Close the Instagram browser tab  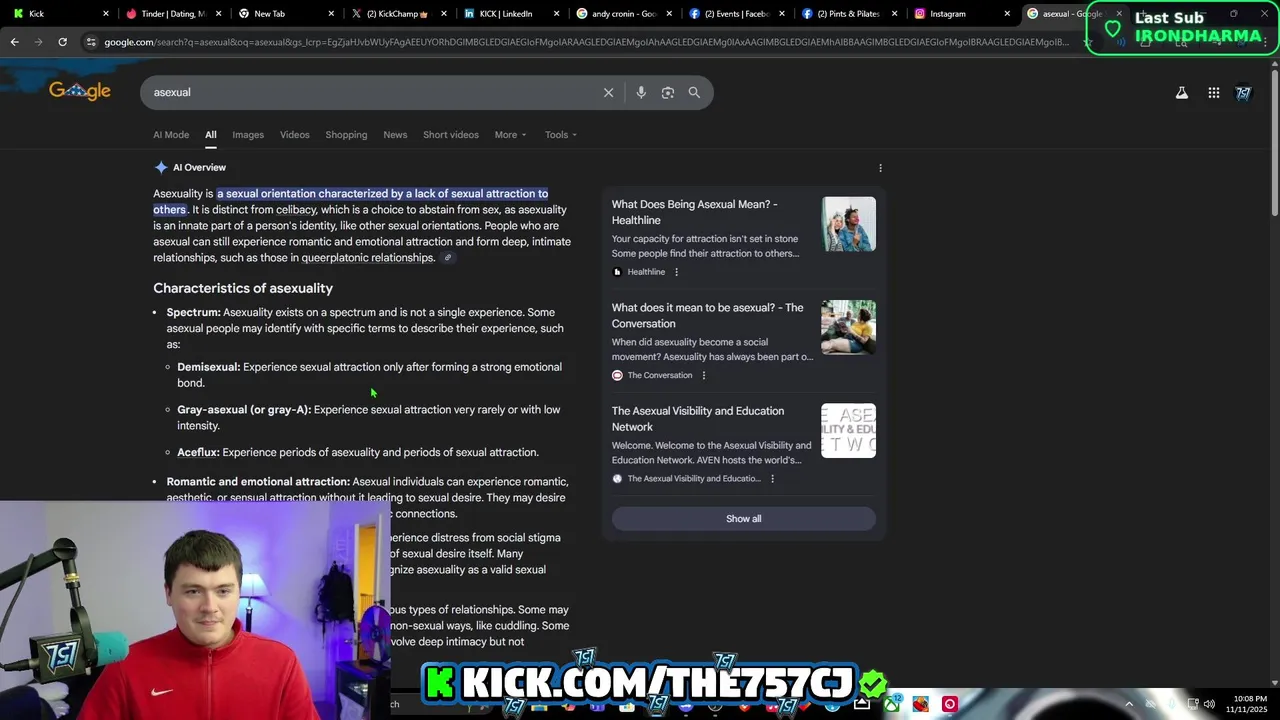pos(1008,14)
